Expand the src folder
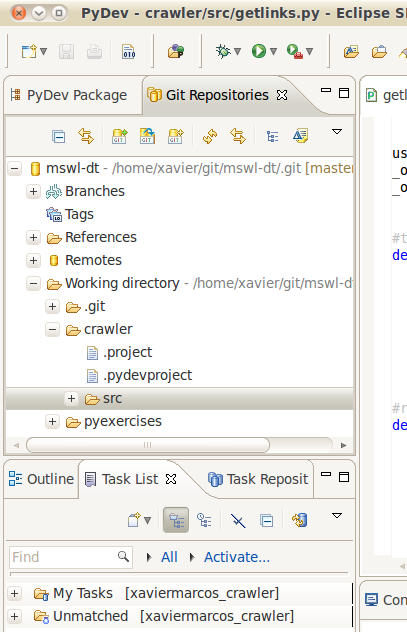This screenshot has width=407, height=632. coord(71,398)
